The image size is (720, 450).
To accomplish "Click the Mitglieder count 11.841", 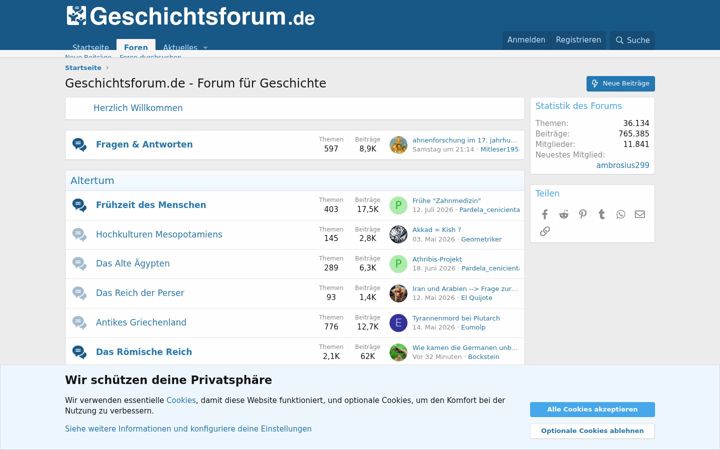I will coord(636,144).
